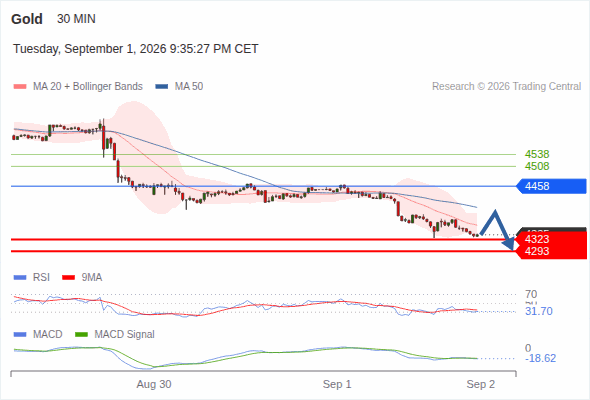The height and width of the screenshot is (400, 590).
Task: Click the Research Trading Central copyright text
Action: pyautogui.click(x=506, y=87)
